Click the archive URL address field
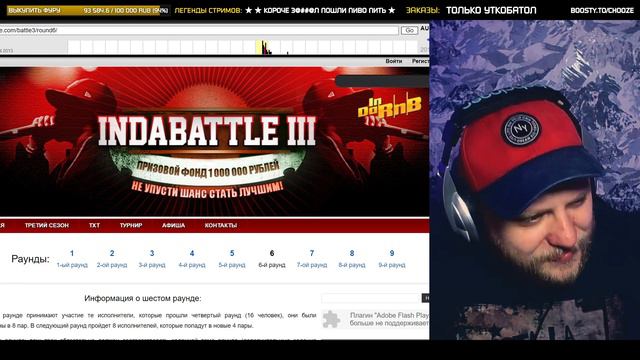Viewport: 640px width, 360px height. click(x=199, y=31)
